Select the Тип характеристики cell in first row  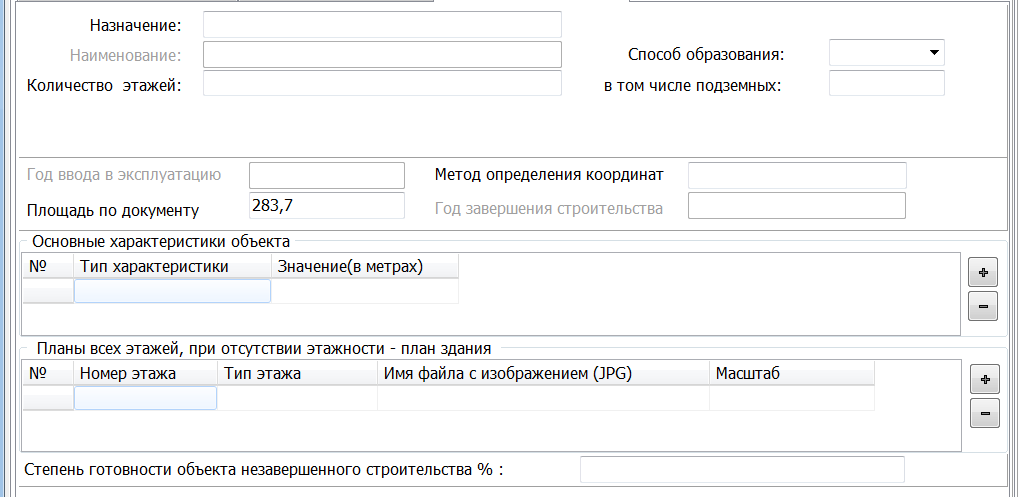[172, 291]
